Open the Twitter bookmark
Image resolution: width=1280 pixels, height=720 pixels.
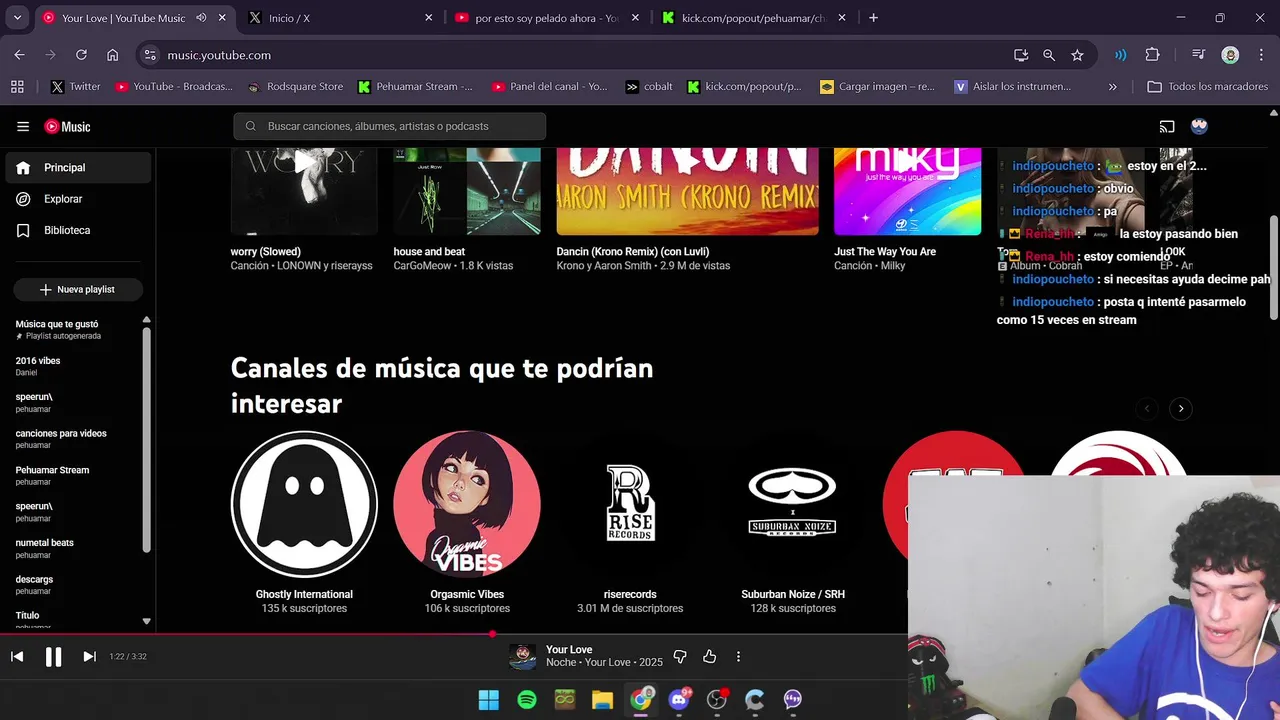click(76, 87)
